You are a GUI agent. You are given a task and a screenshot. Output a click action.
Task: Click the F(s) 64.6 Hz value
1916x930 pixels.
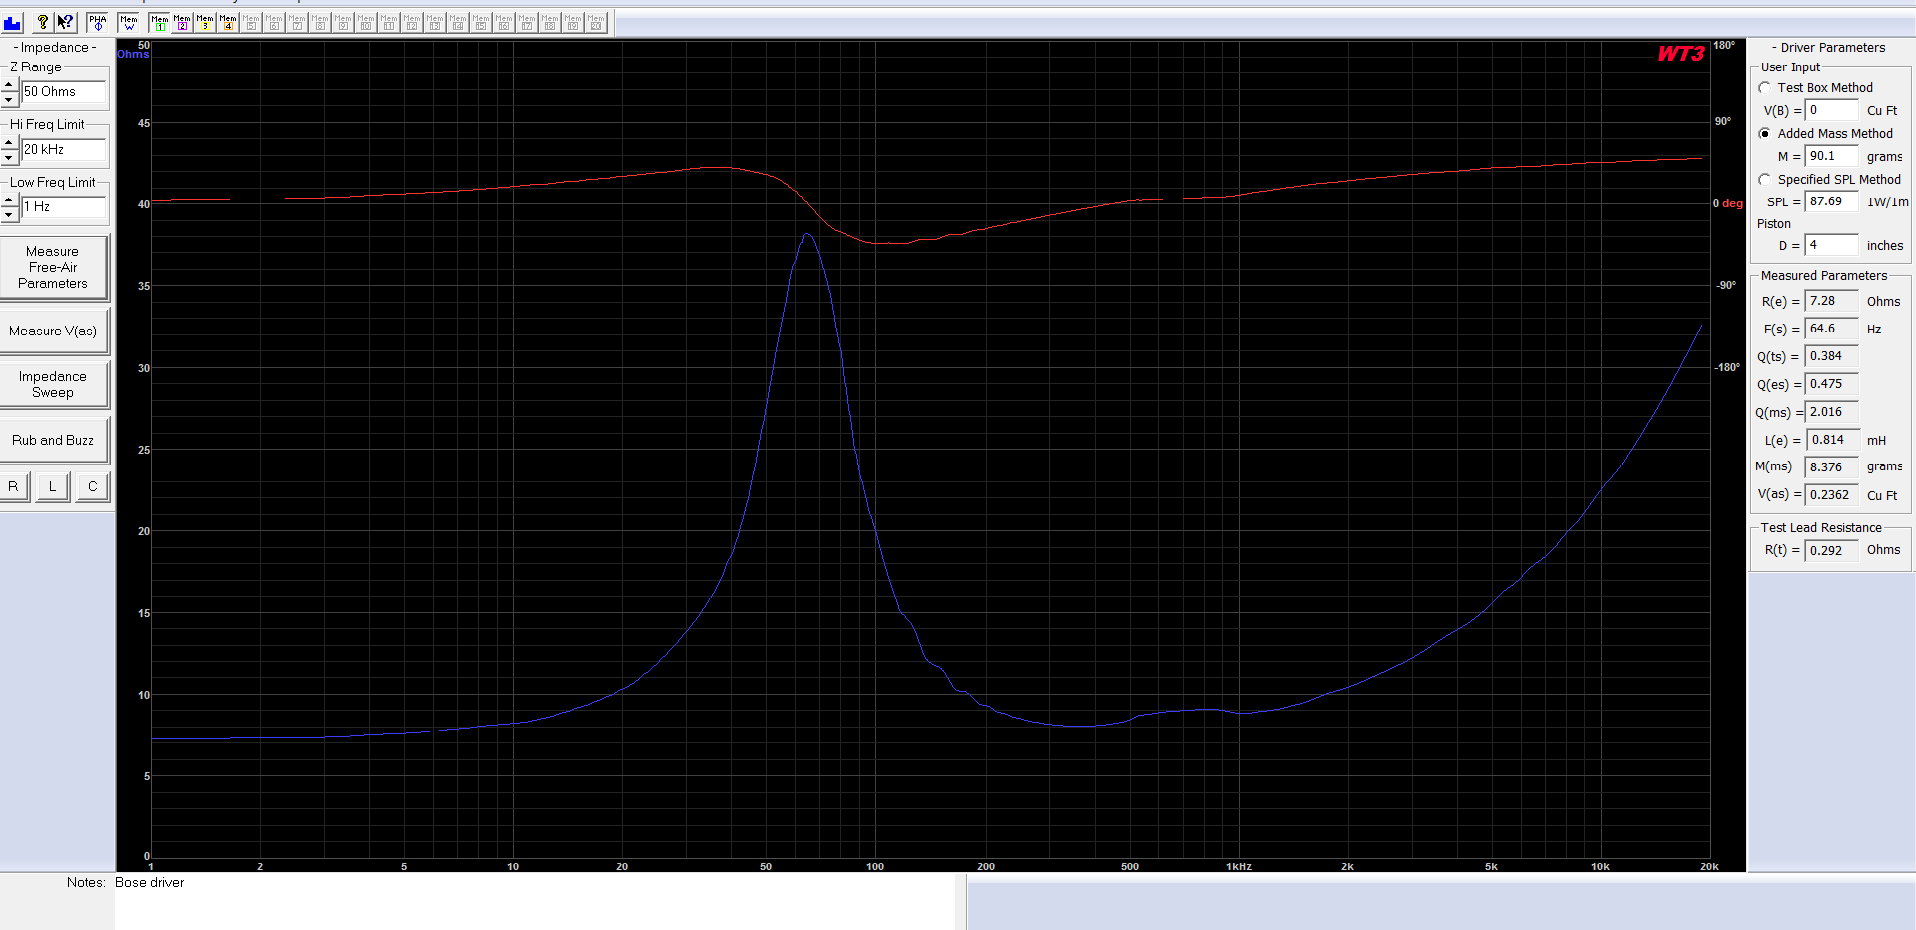coord(1832,329)
